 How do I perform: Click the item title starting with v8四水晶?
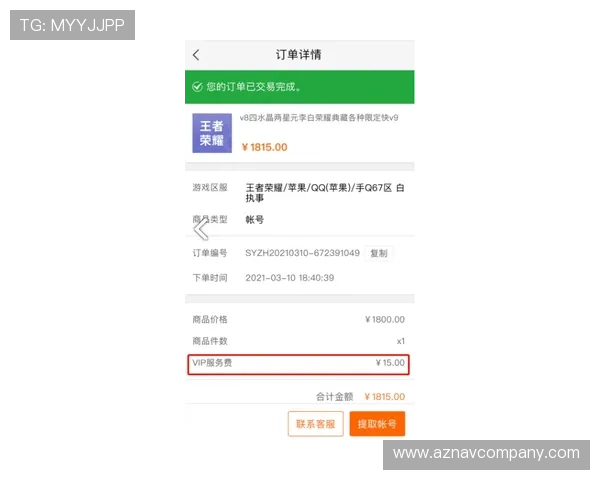pos(319,118)
